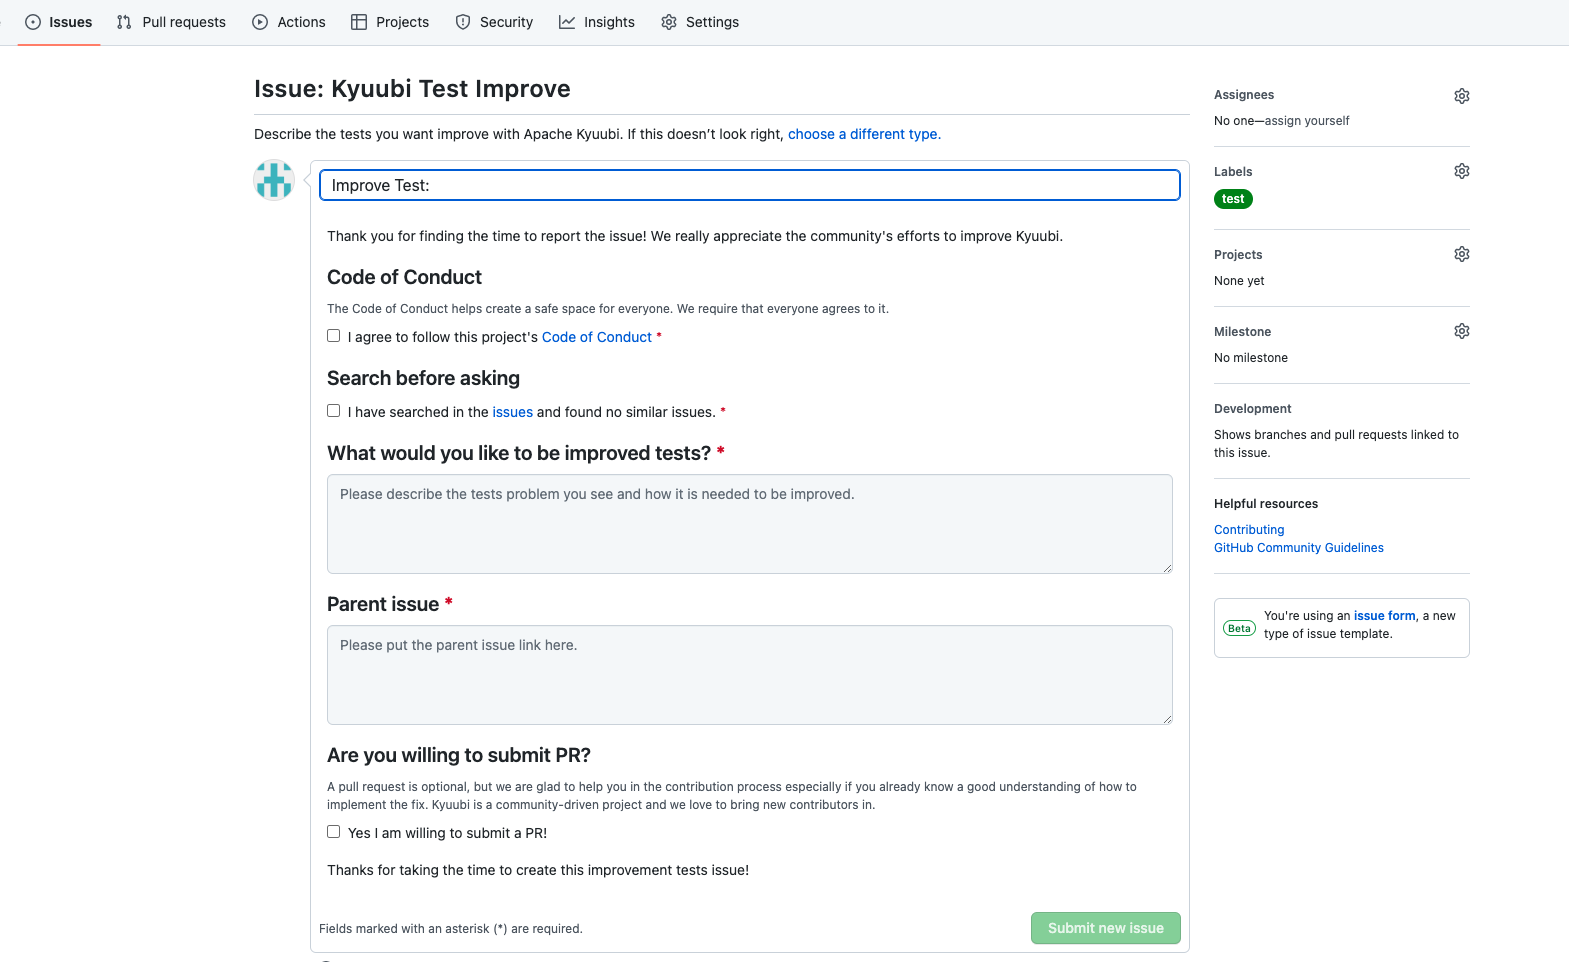The image size is (1569, 962).
Task: Click the 'No milestone' text
Action: coord(1251,358)
